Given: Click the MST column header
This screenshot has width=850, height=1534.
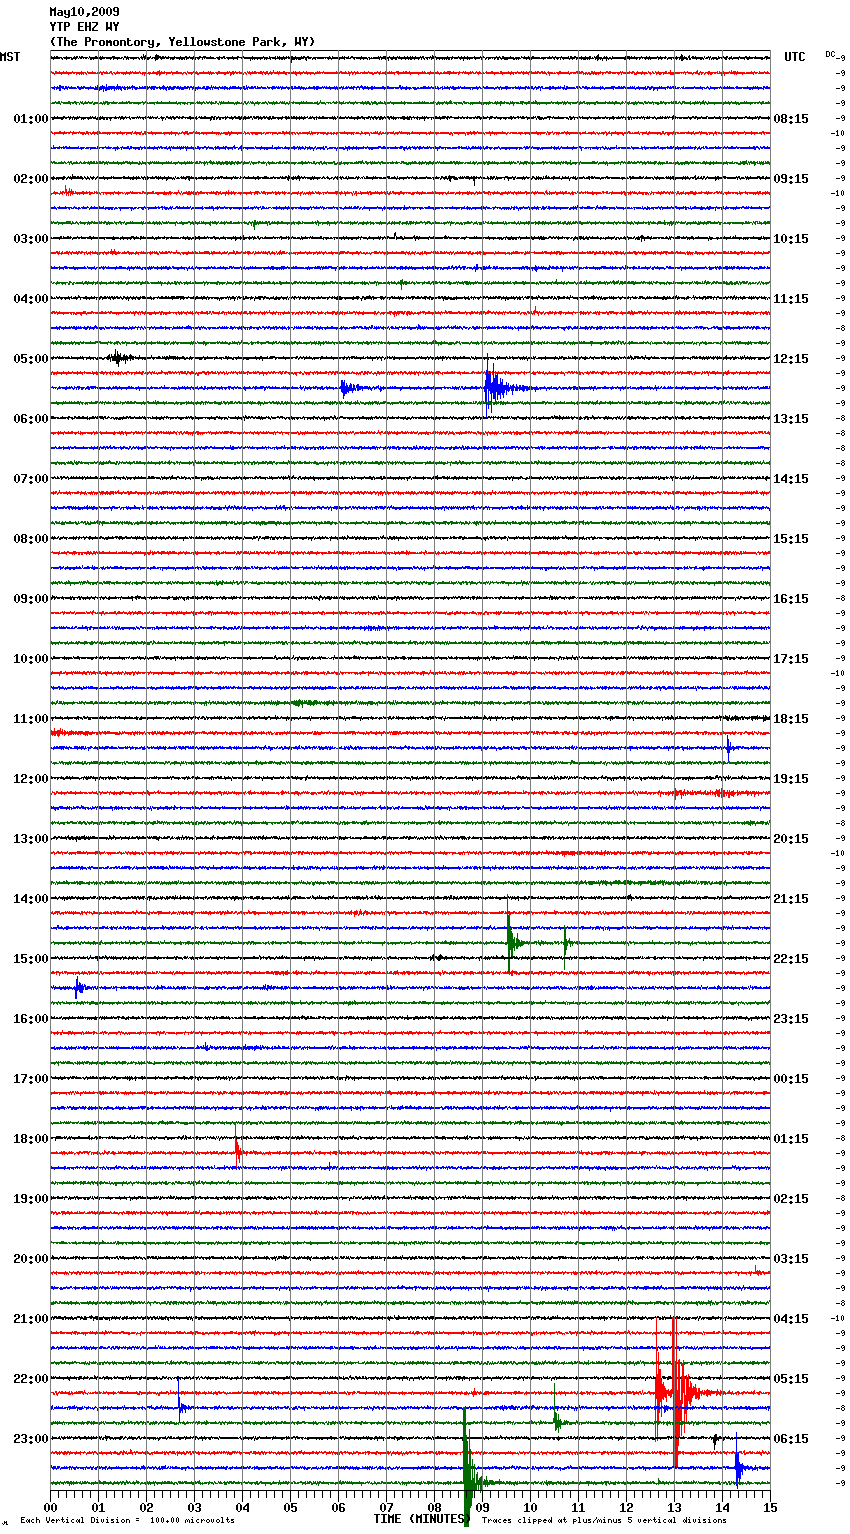Looking at the screenshot, I should point(10,57).
